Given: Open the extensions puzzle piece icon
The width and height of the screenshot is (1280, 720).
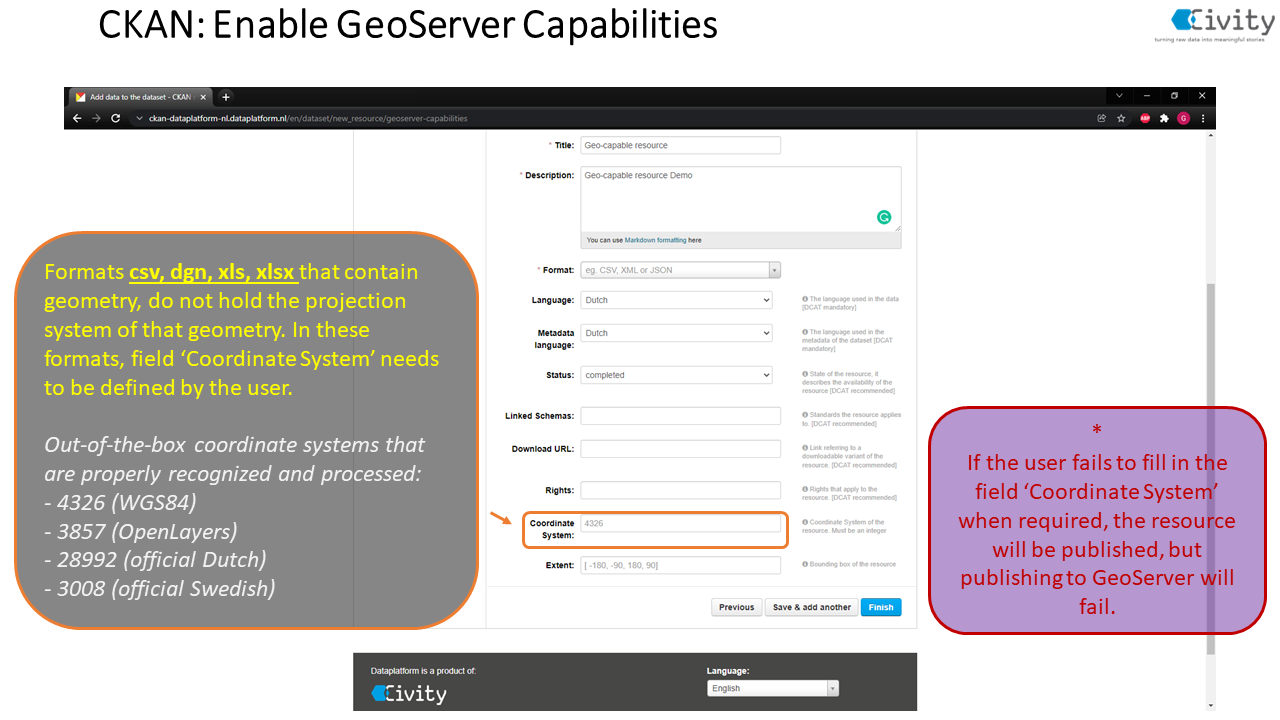Looking at the screenshot, I should point(1164,118).
